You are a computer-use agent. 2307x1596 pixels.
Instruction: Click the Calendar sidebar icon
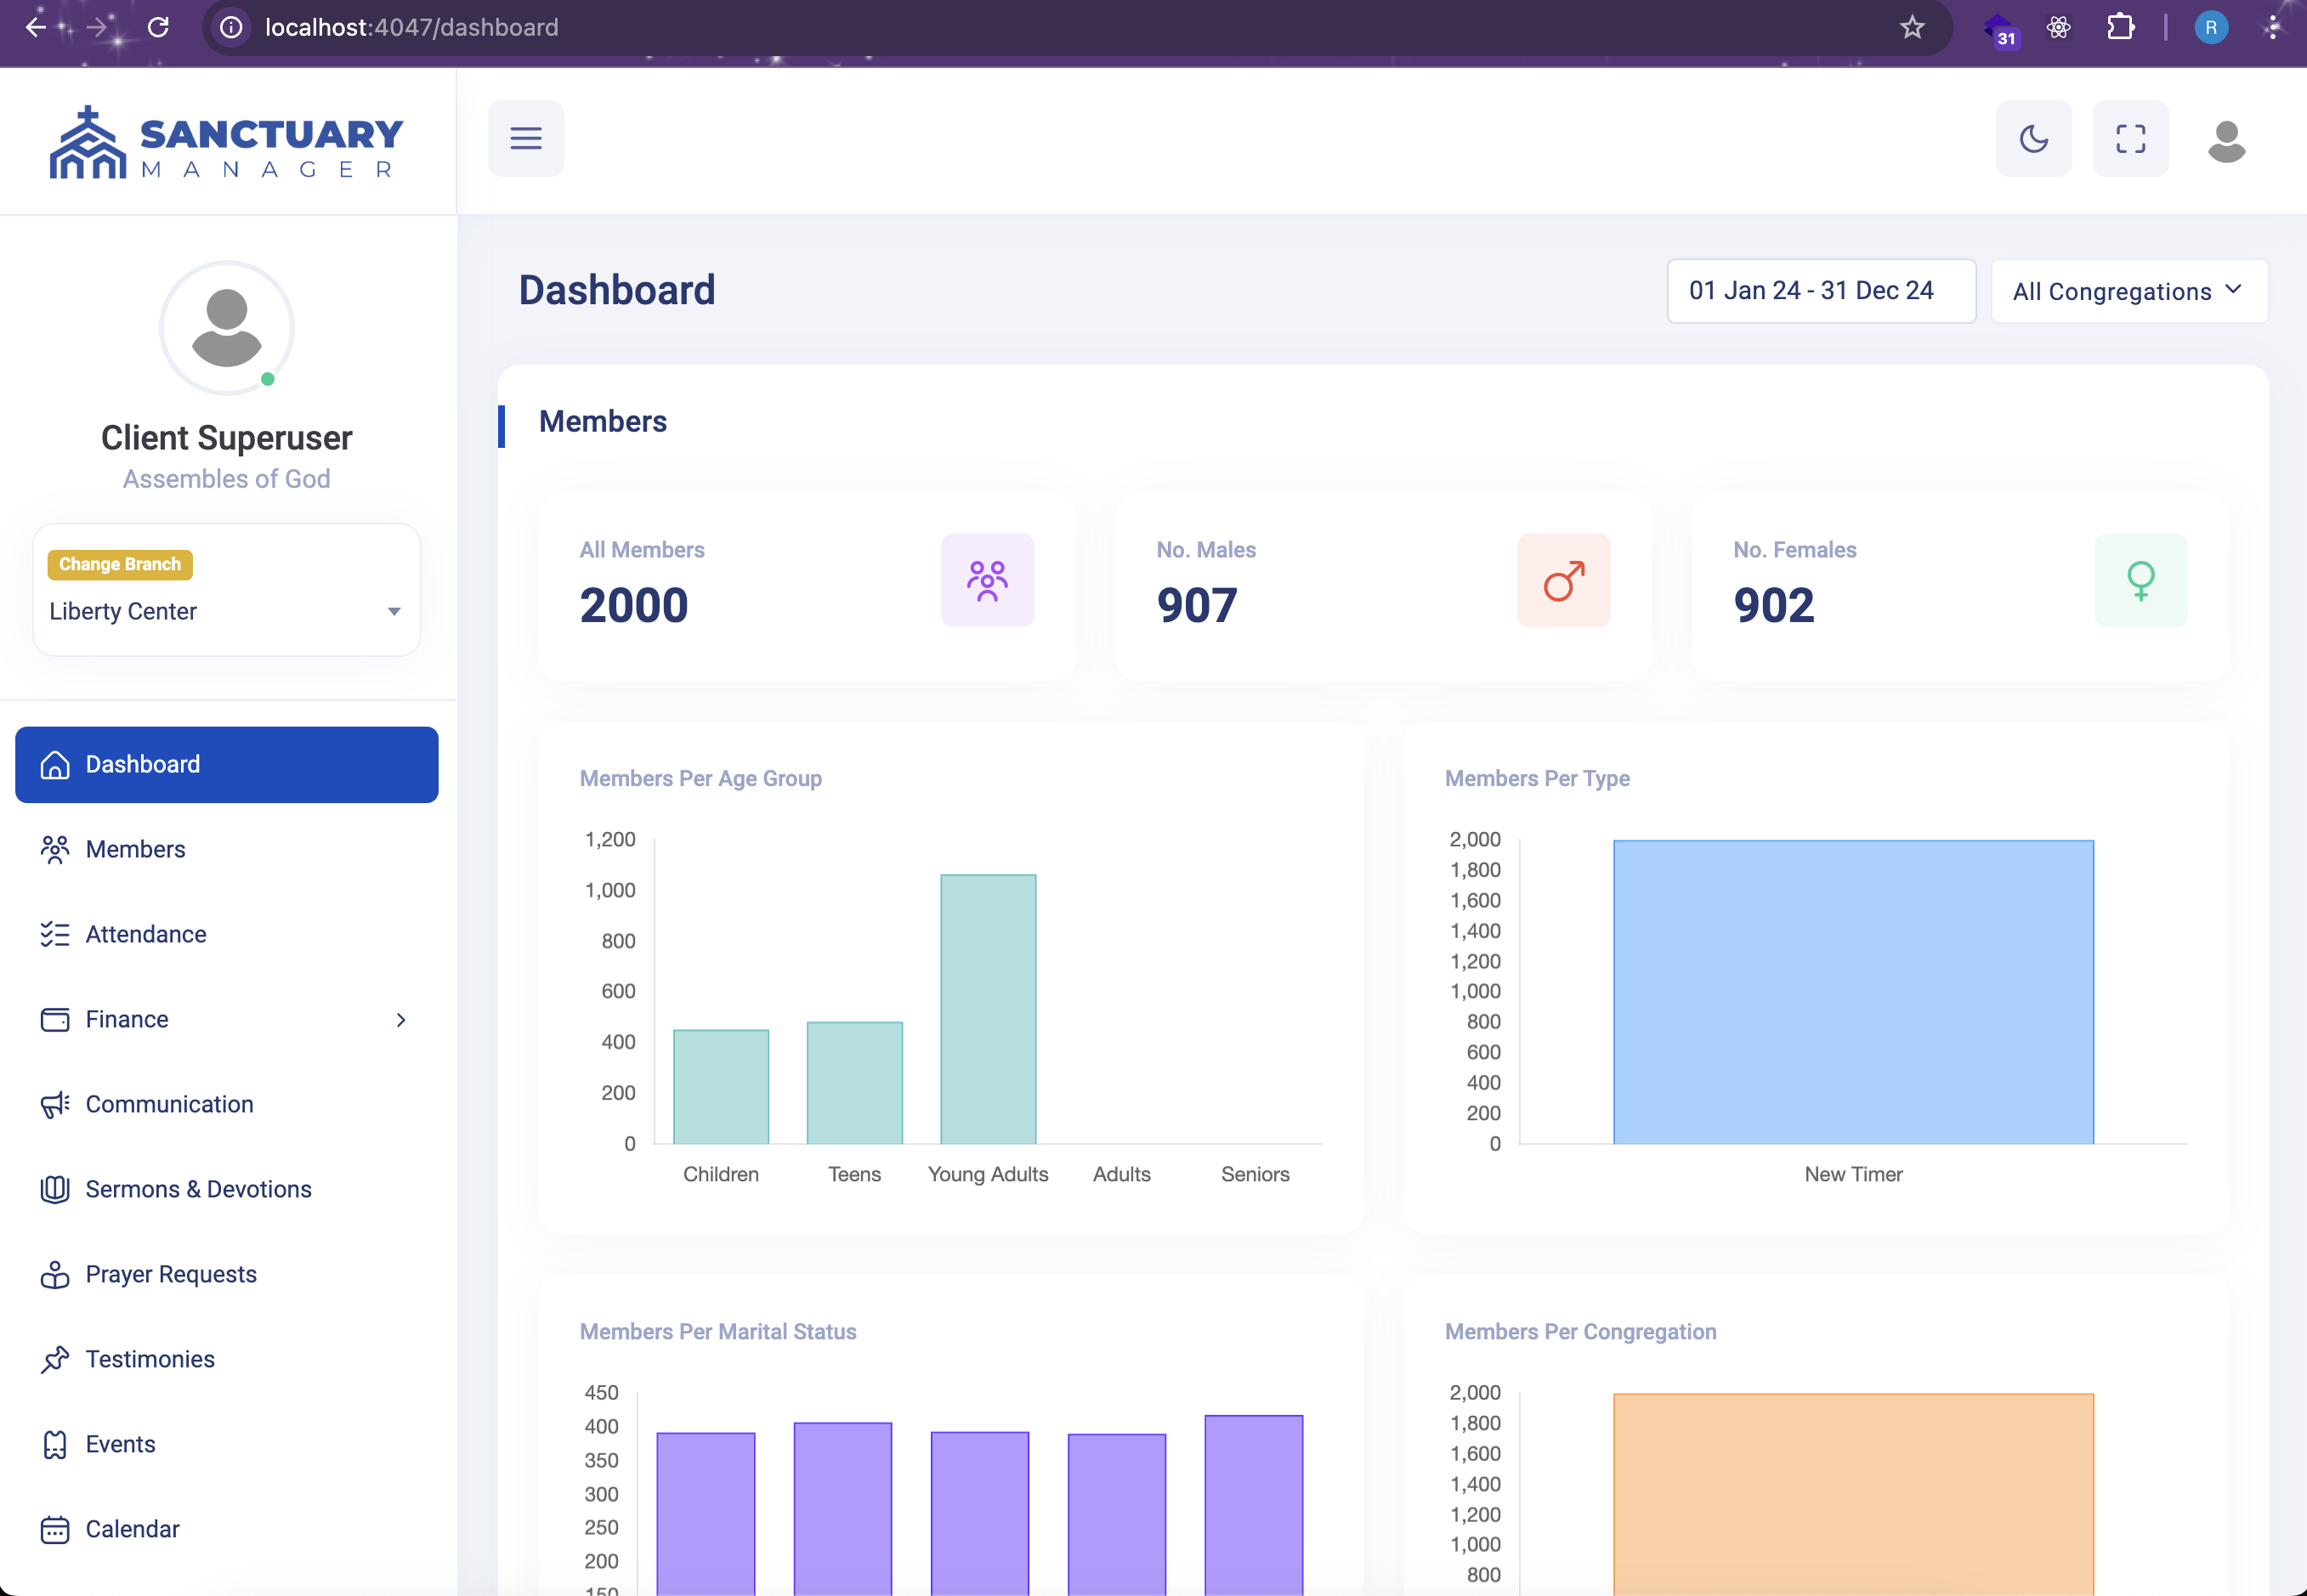tap(56, 1528)
